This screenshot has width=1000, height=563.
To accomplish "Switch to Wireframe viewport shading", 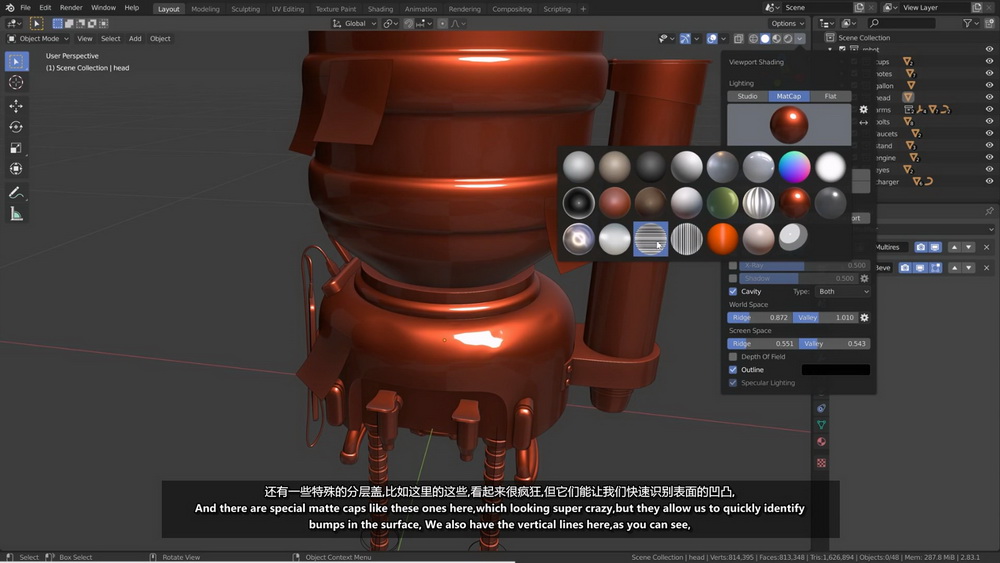I will click(x=753, y=39).
